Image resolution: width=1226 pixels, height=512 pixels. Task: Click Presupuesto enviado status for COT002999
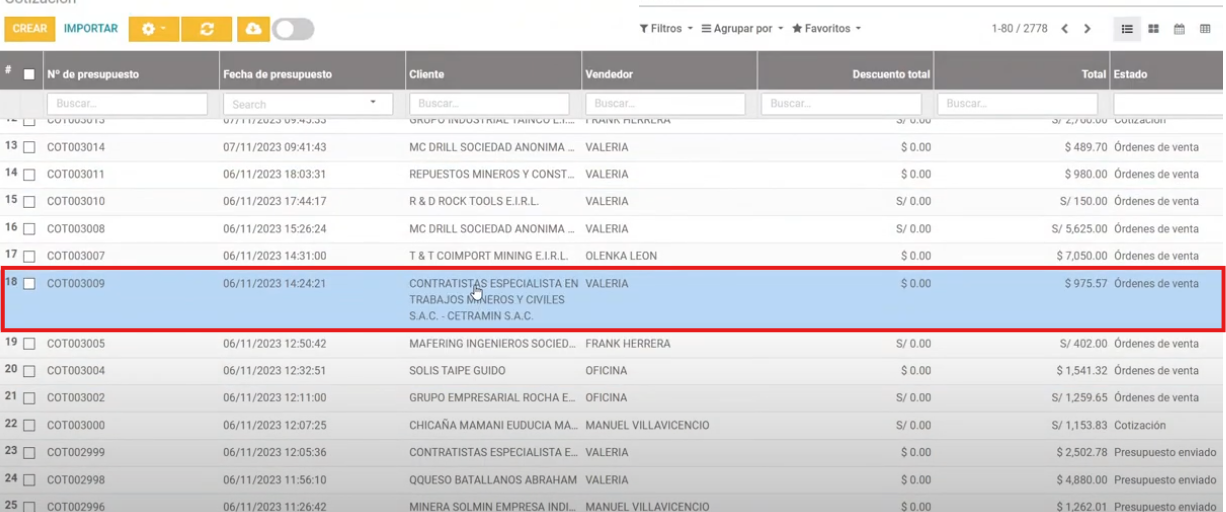tap(1165, 453)
